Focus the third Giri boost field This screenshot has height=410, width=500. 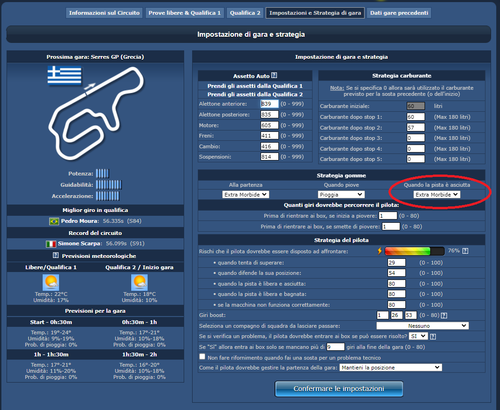tap(411, 315)
